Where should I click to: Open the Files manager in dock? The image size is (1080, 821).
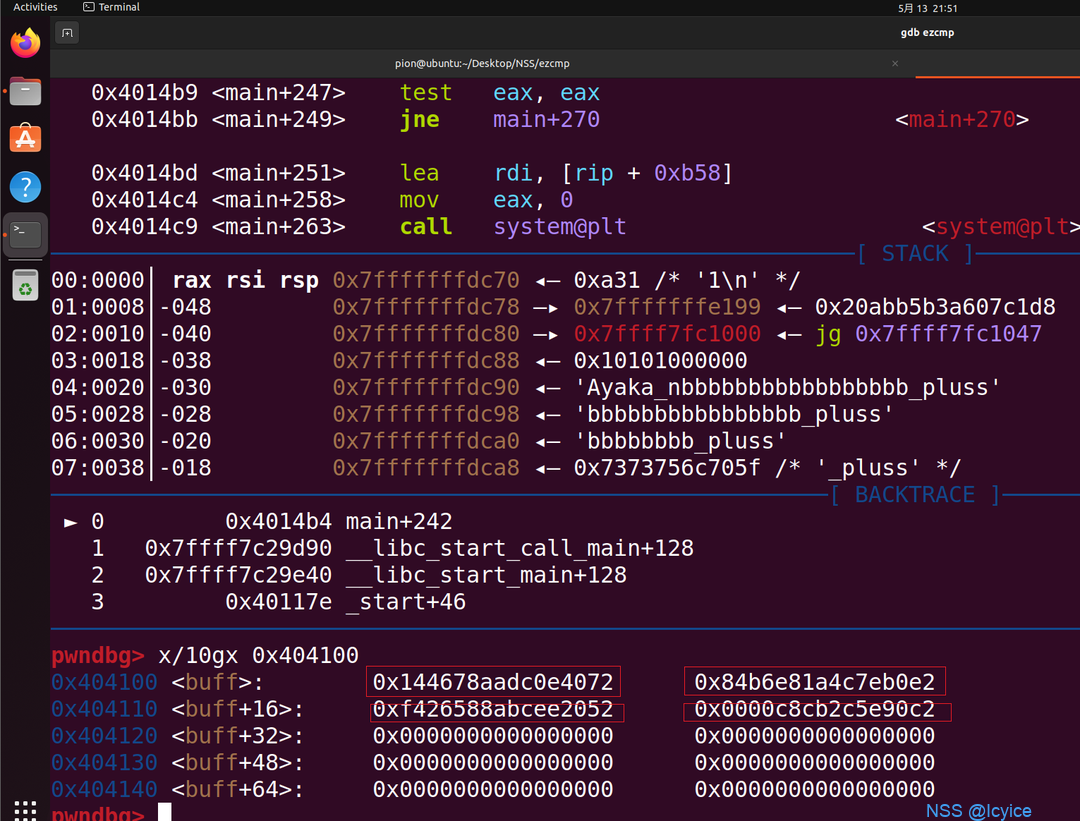click(25, 91)
